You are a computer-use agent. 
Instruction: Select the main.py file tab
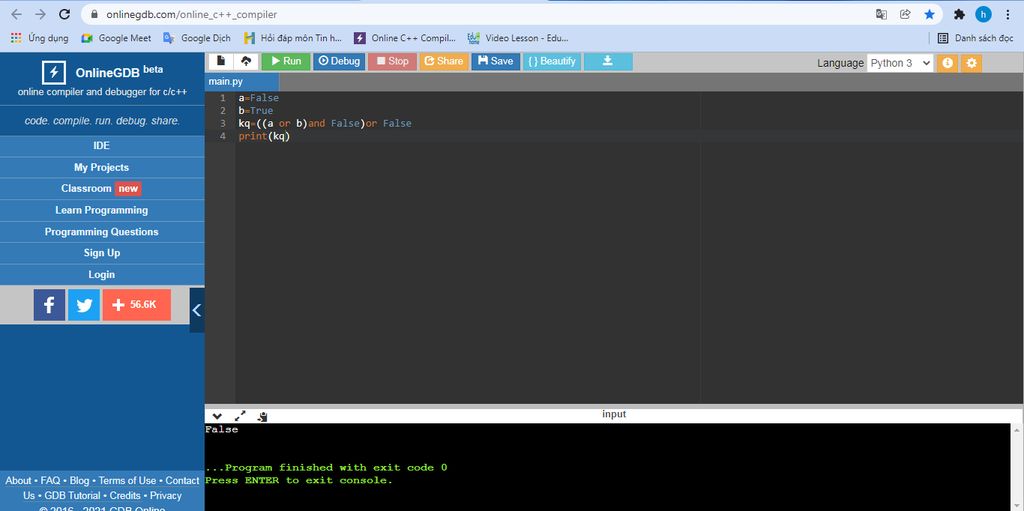coord(242,82)
